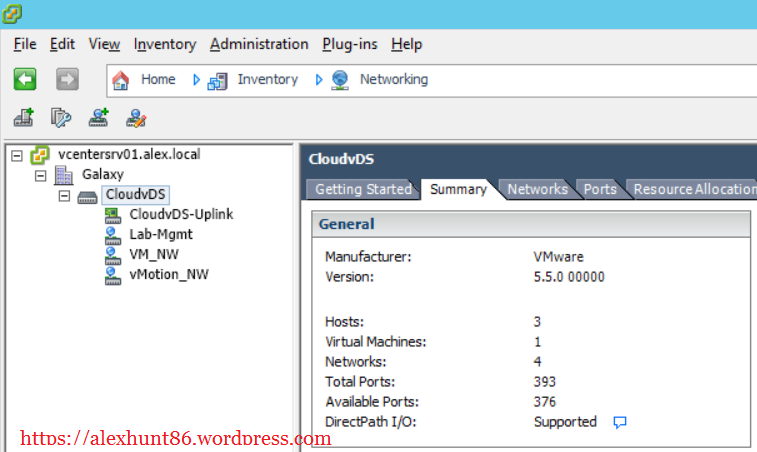Viewport: 757px width, 452px height.
Task: Select the Summary tab
Action: pos(458,189)
